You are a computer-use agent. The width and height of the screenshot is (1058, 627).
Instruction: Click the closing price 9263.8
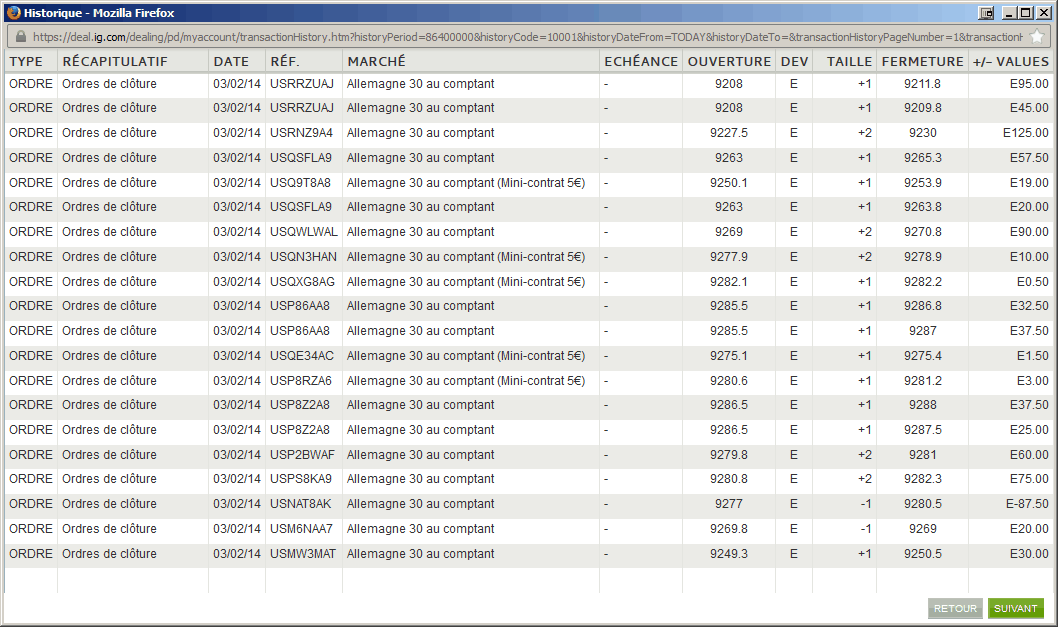click(922, 207)
